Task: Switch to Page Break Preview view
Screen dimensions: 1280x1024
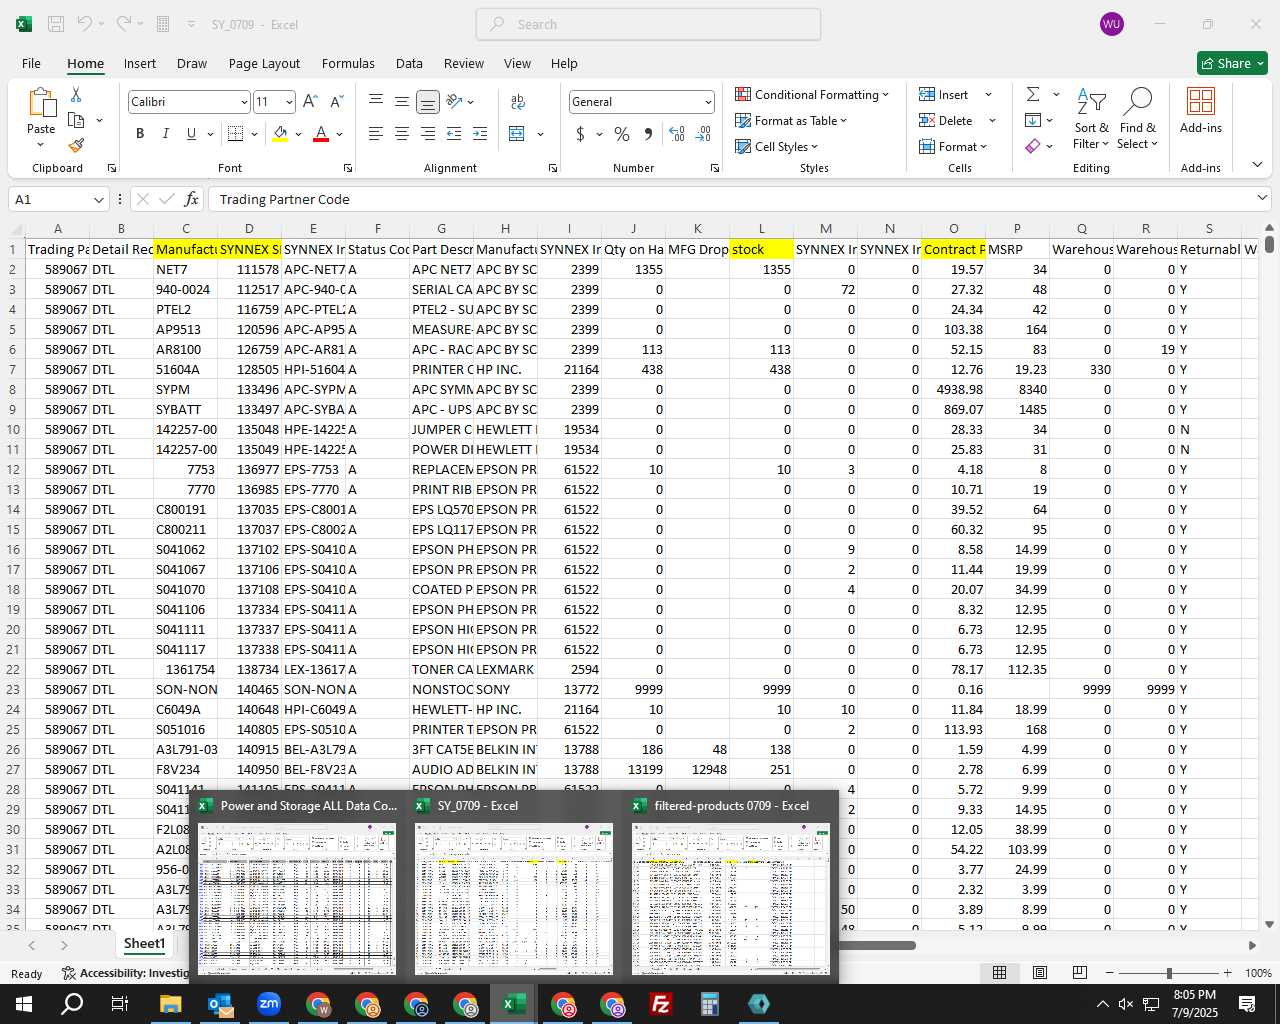Action: point(1080,973)
